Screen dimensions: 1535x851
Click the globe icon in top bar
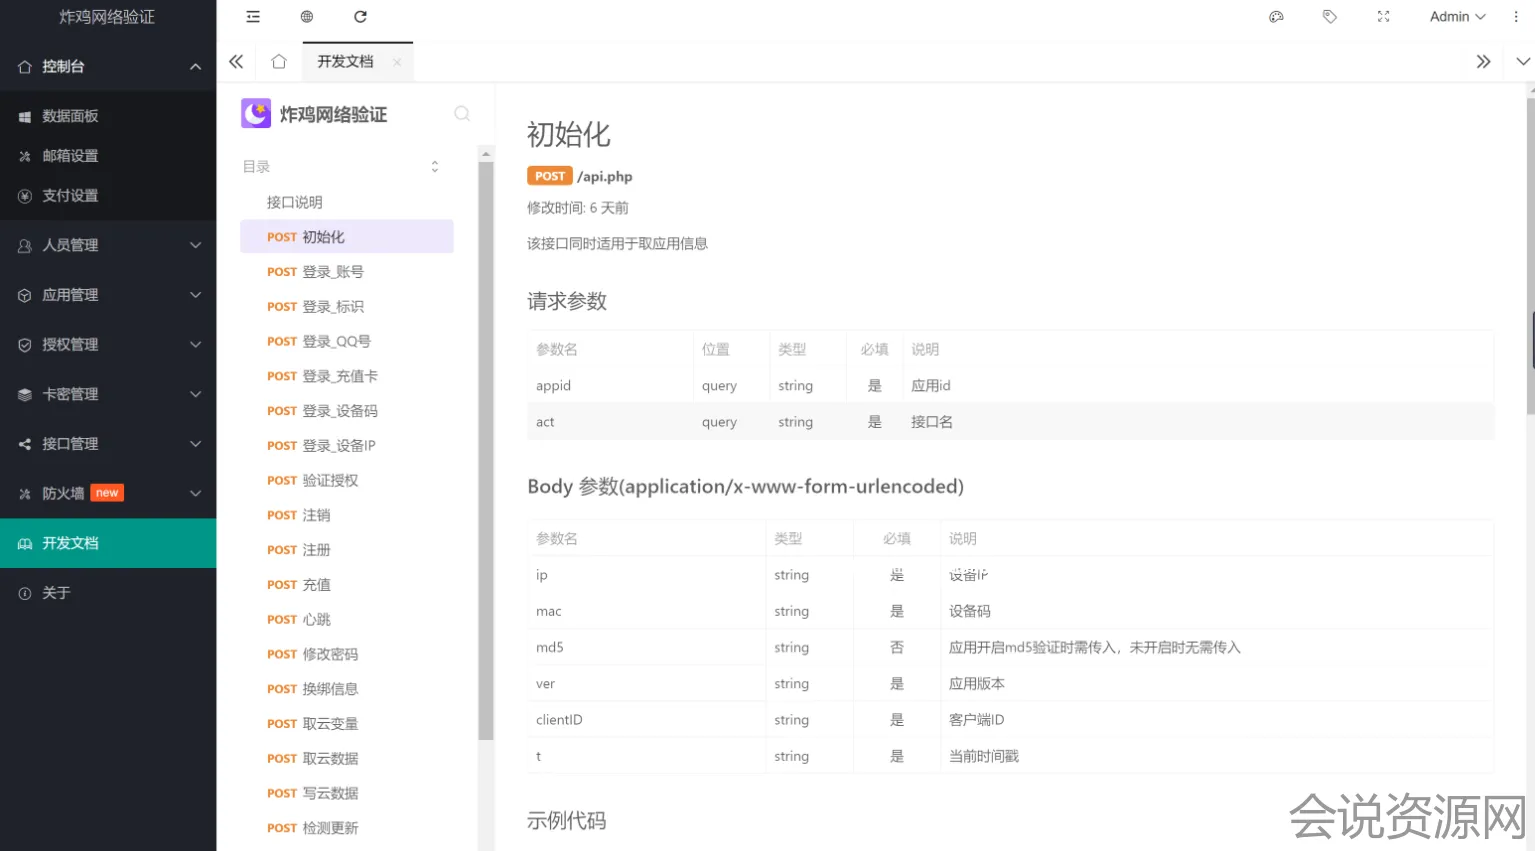(307, 17)
